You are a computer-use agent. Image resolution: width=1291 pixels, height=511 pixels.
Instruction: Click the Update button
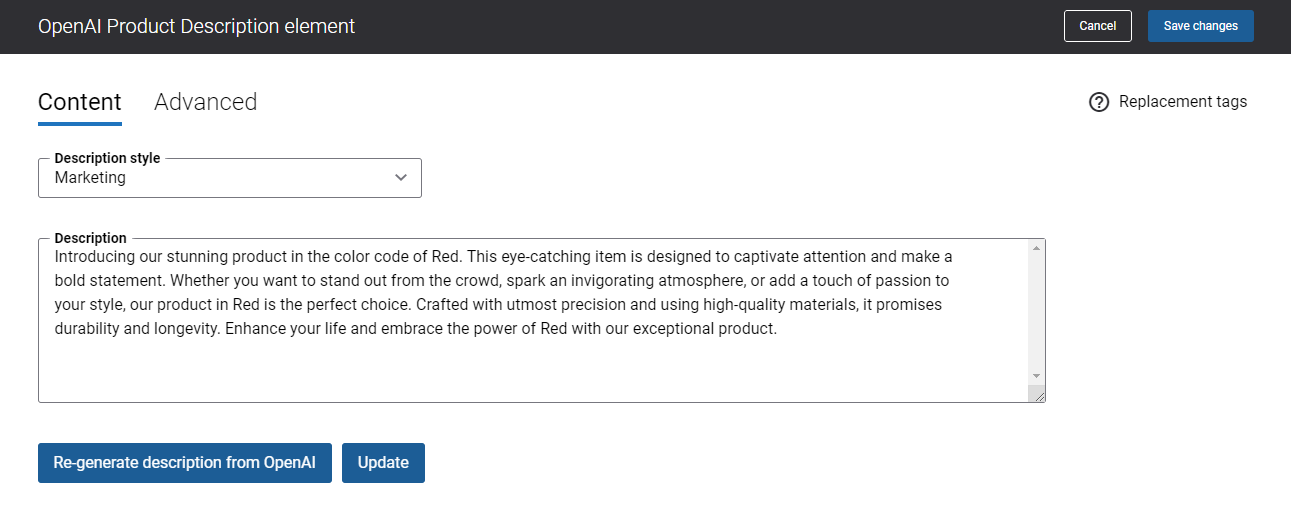point(383,463)
